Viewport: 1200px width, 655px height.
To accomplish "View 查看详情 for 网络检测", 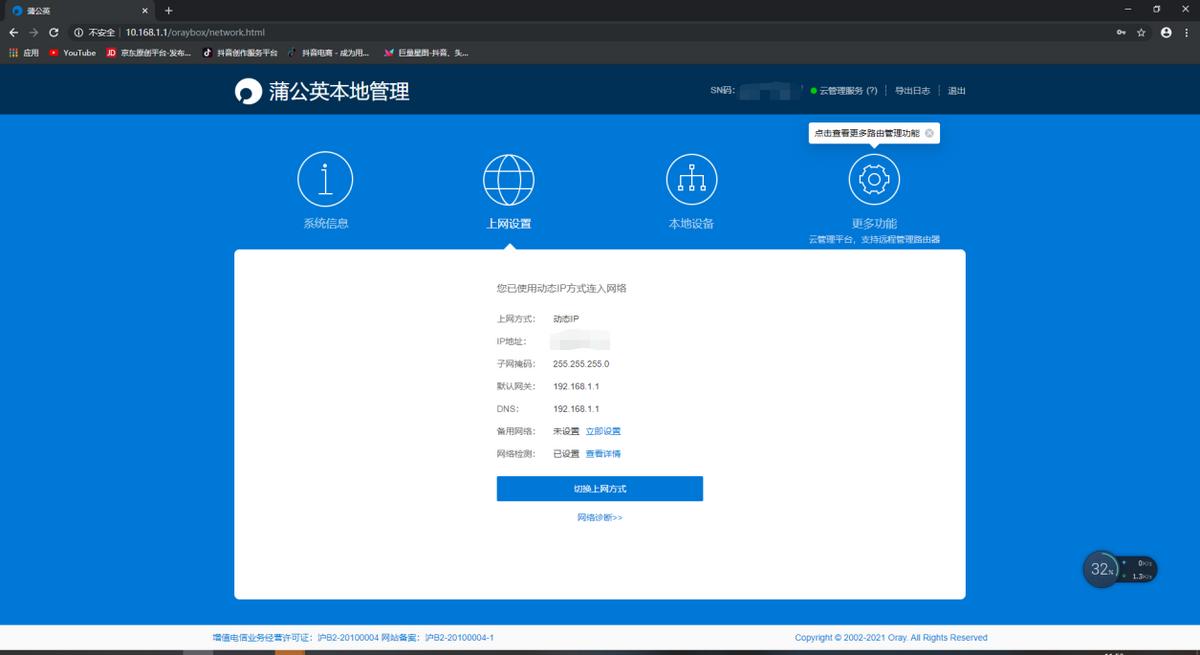I will click(603, 453).
